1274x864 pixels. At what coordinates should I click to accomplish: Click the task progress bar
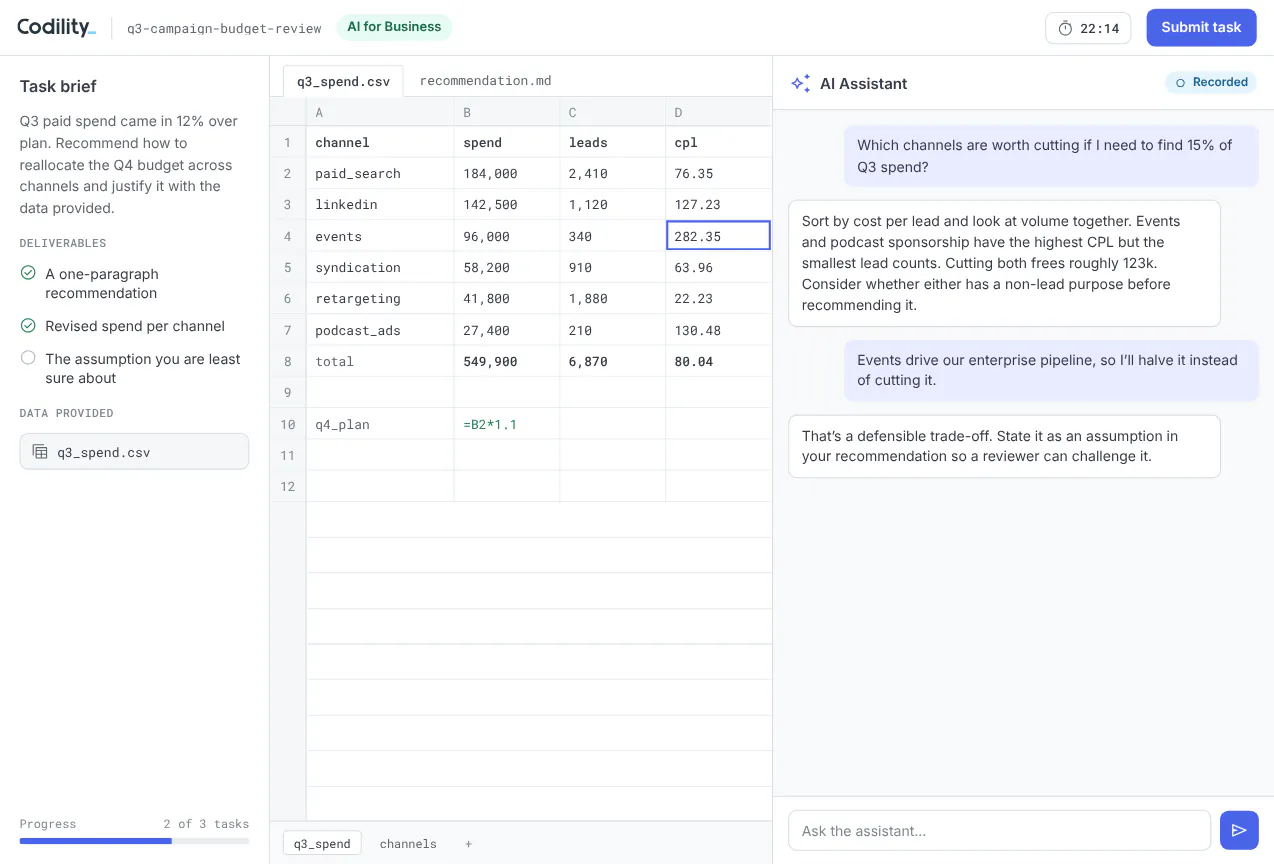(134, 841)
